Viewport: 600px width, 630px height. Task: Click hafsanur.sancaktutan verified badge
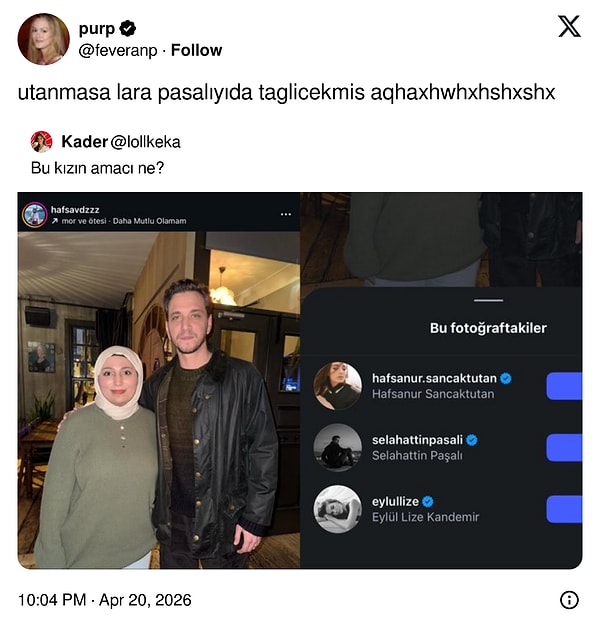tap(506, 378)
